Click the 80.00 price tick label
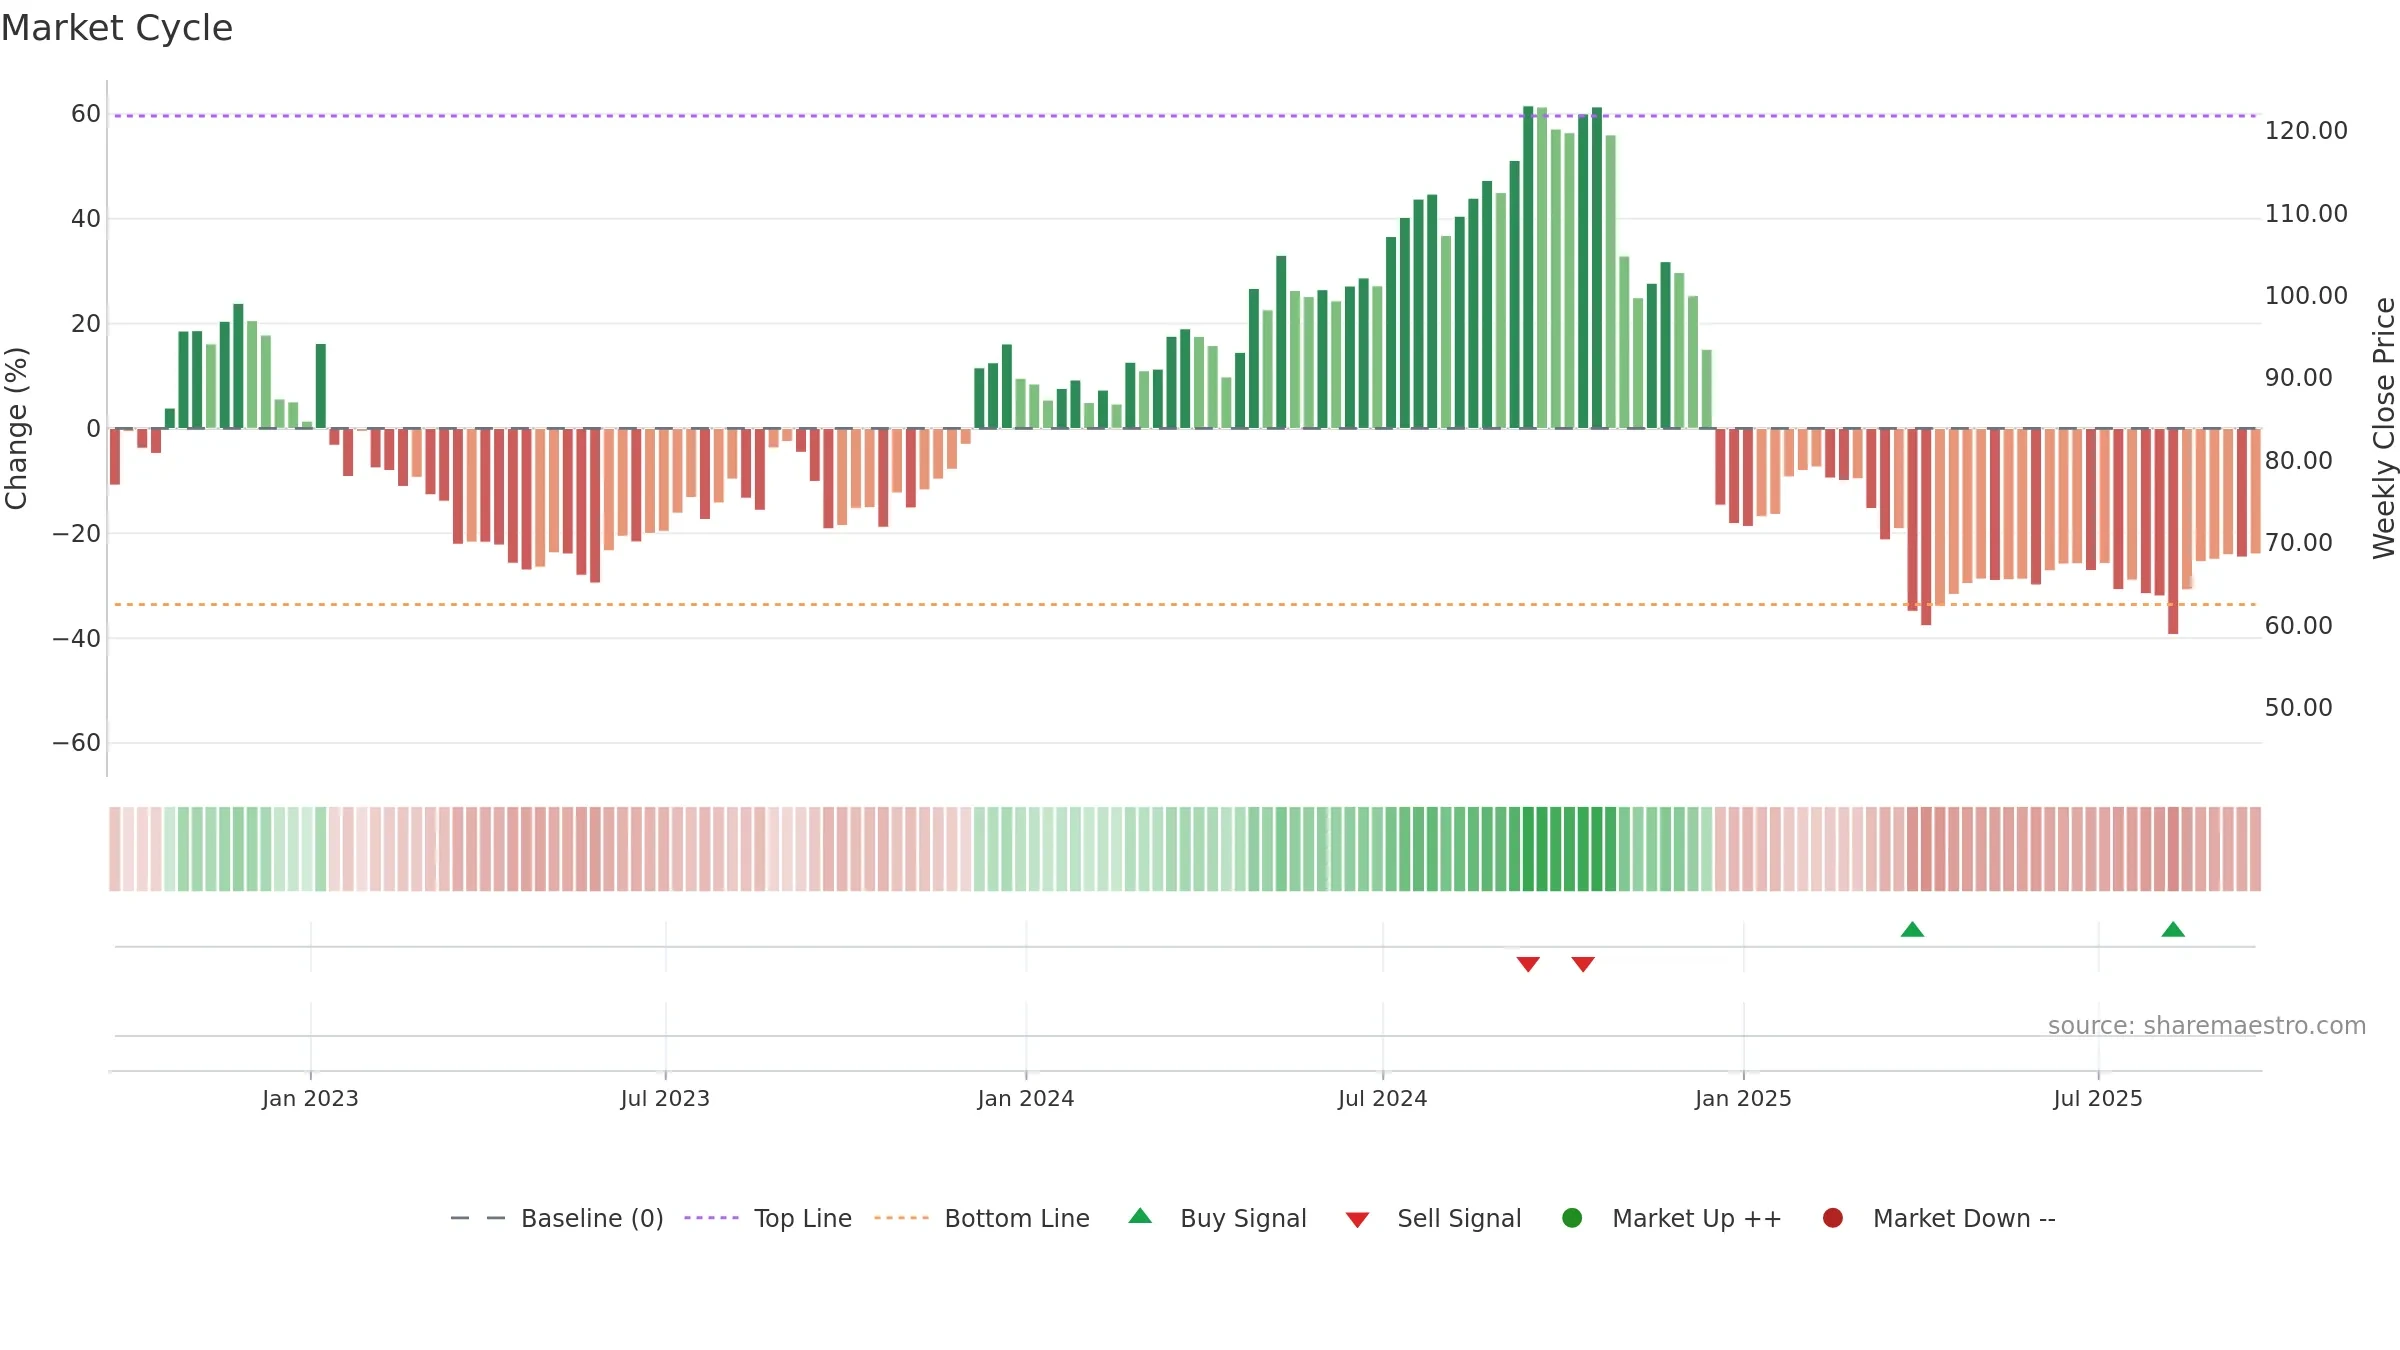The width and height of the screenshot is (2400, 1350). [x=2298, y=461]
